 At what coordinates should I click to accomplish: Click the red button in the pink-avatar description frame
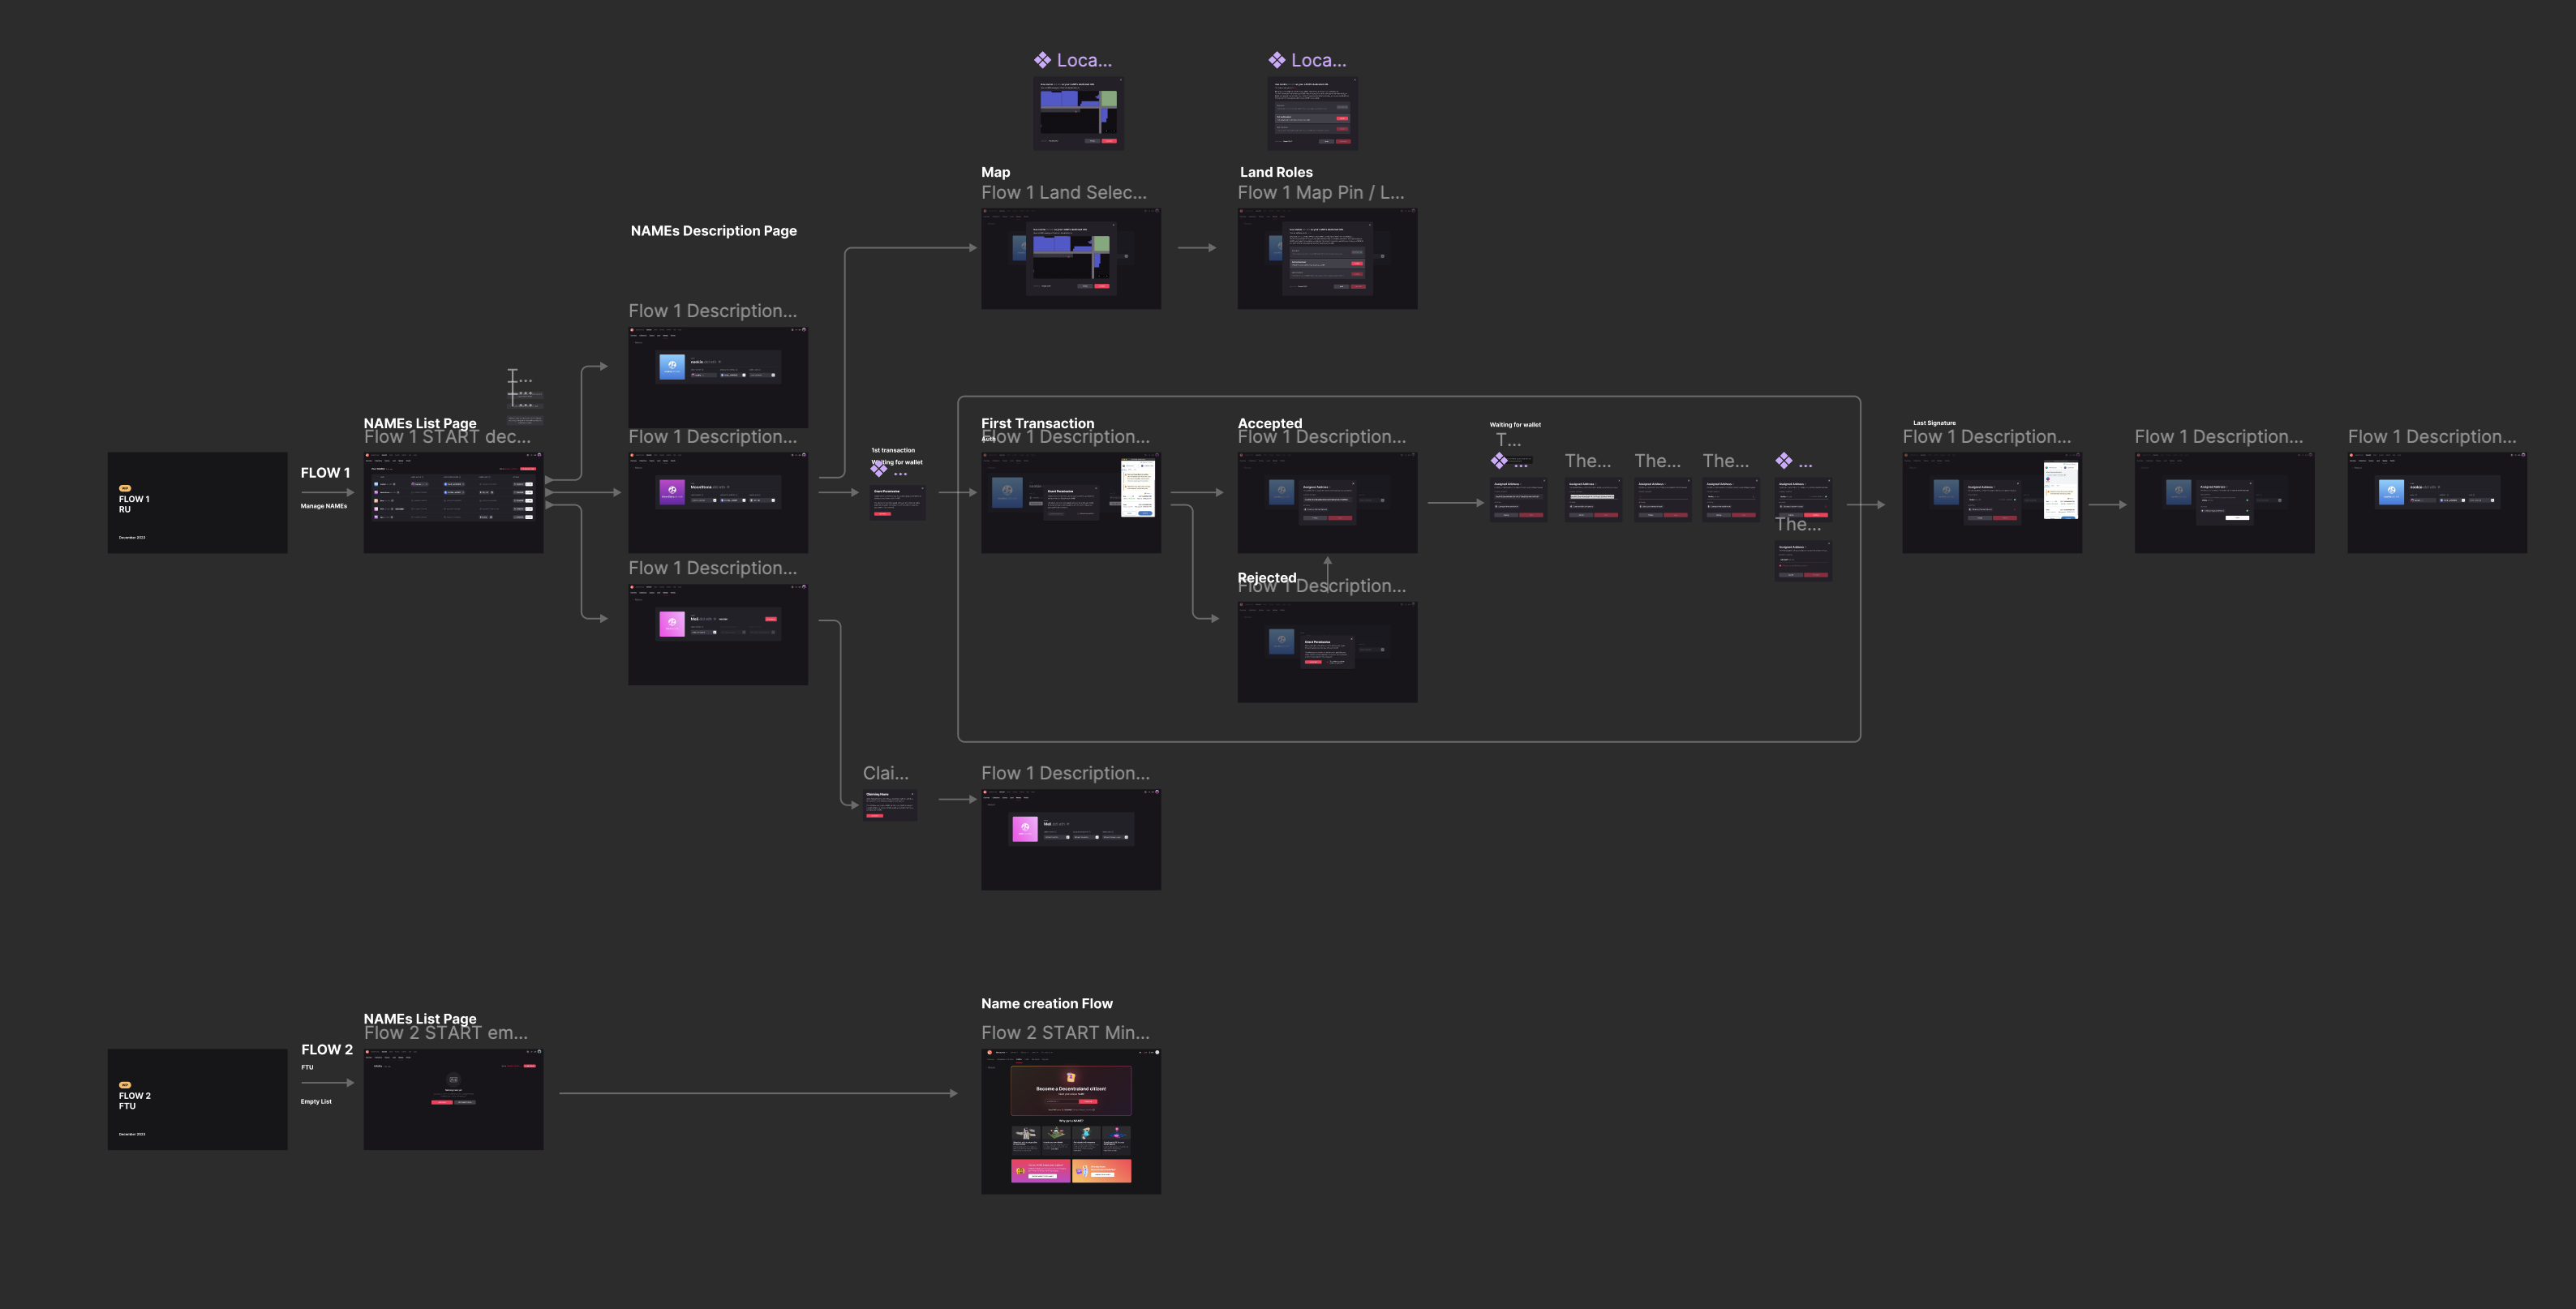771,619
